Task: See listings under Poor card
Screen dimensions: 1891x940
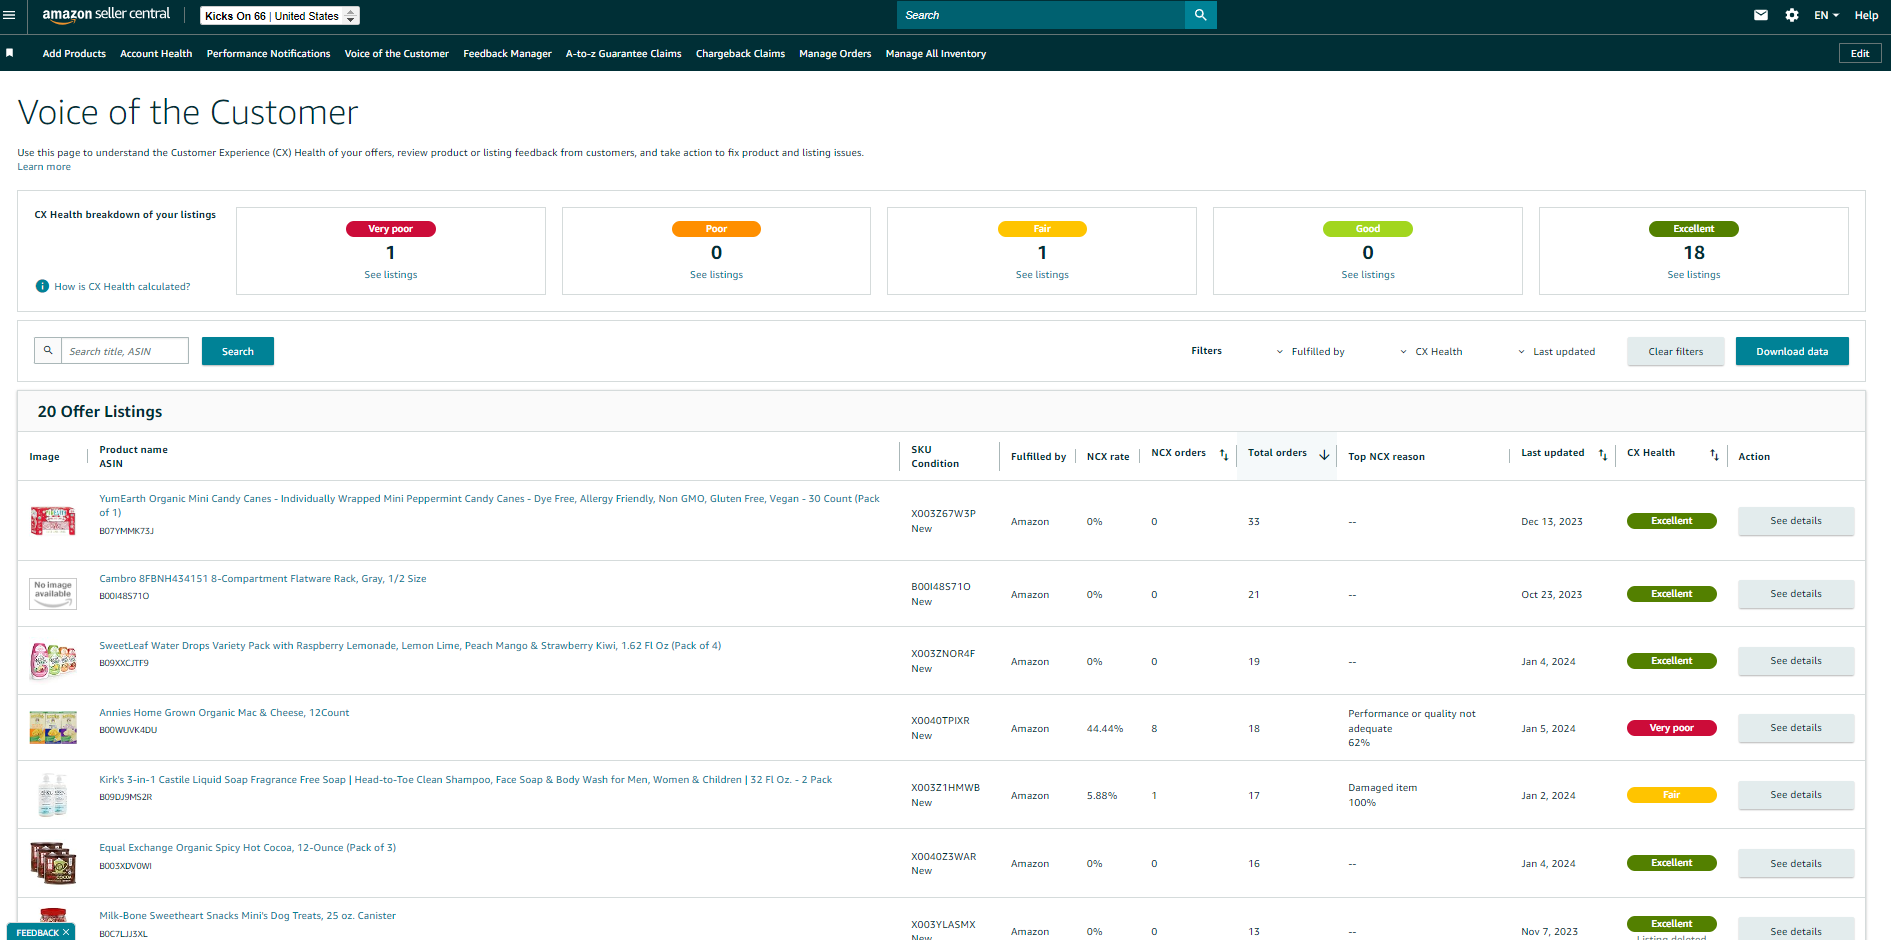Action: tap(716, 275)
